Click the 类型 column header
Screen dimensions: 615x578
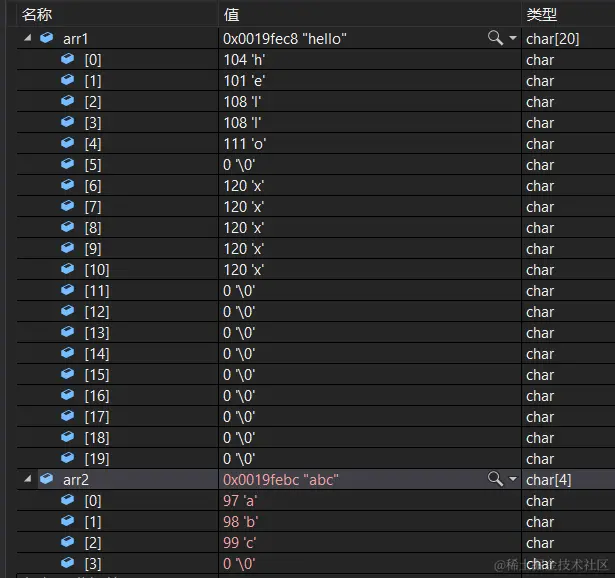pos(542,15)
